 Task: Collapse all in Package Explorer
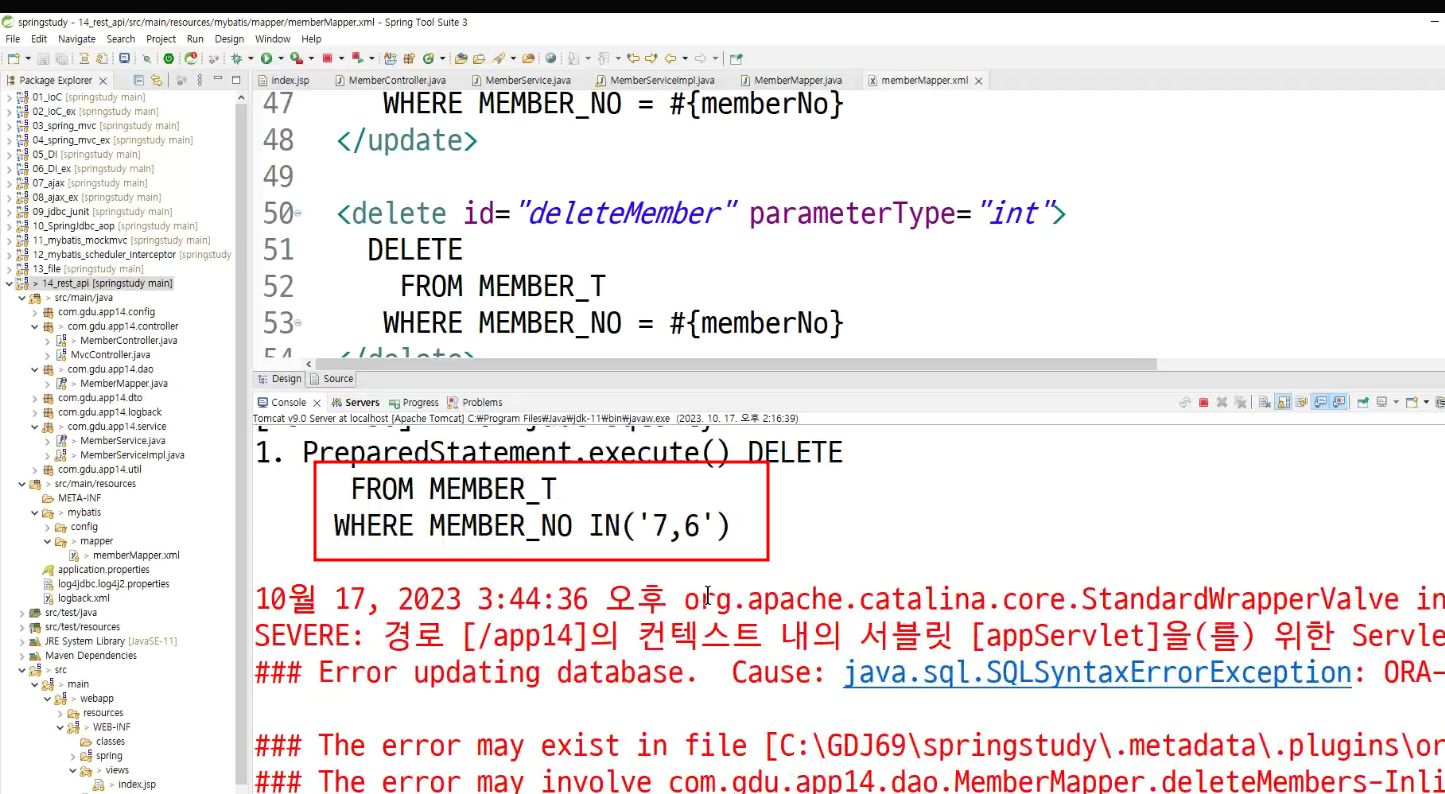(139, 80)
